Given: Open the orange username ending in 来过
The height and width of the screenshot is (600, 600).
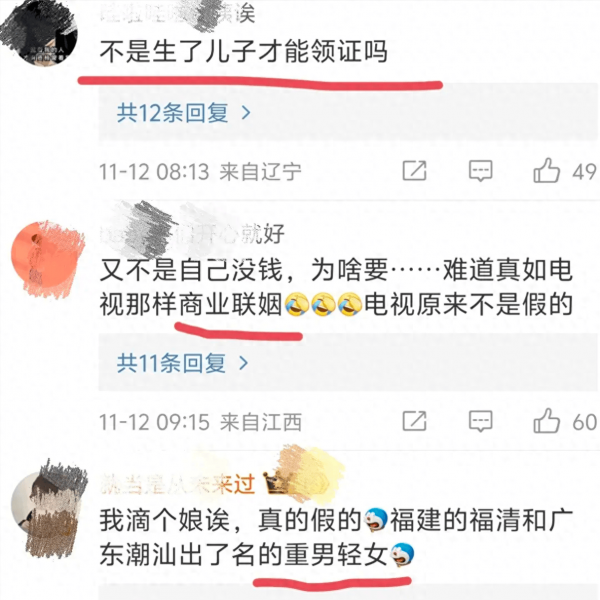Looking at the screenshot, I should tap(178, 484).
